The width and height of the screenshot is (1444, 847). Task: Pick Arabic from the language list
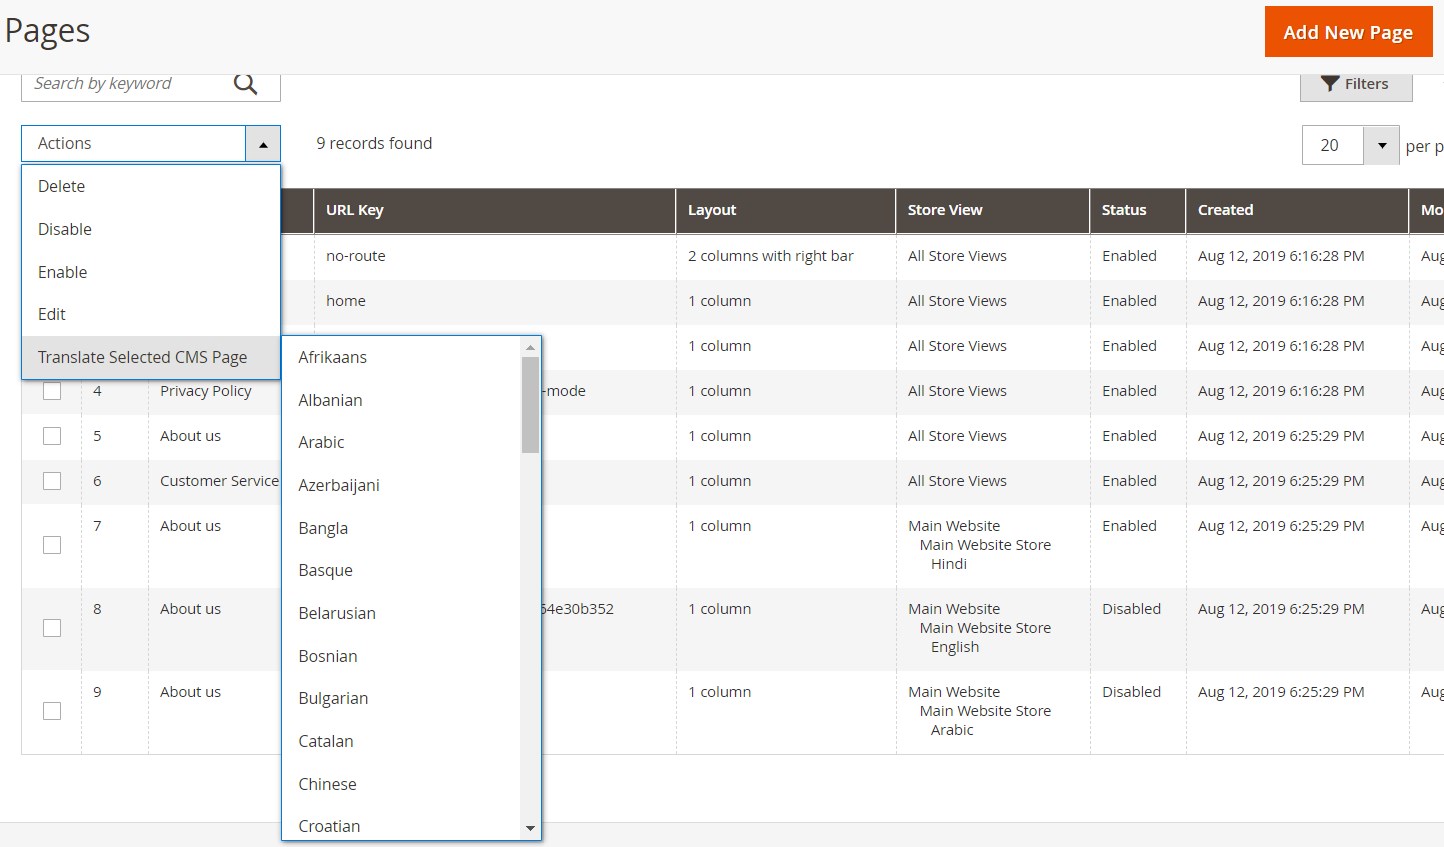coord(321,443)
